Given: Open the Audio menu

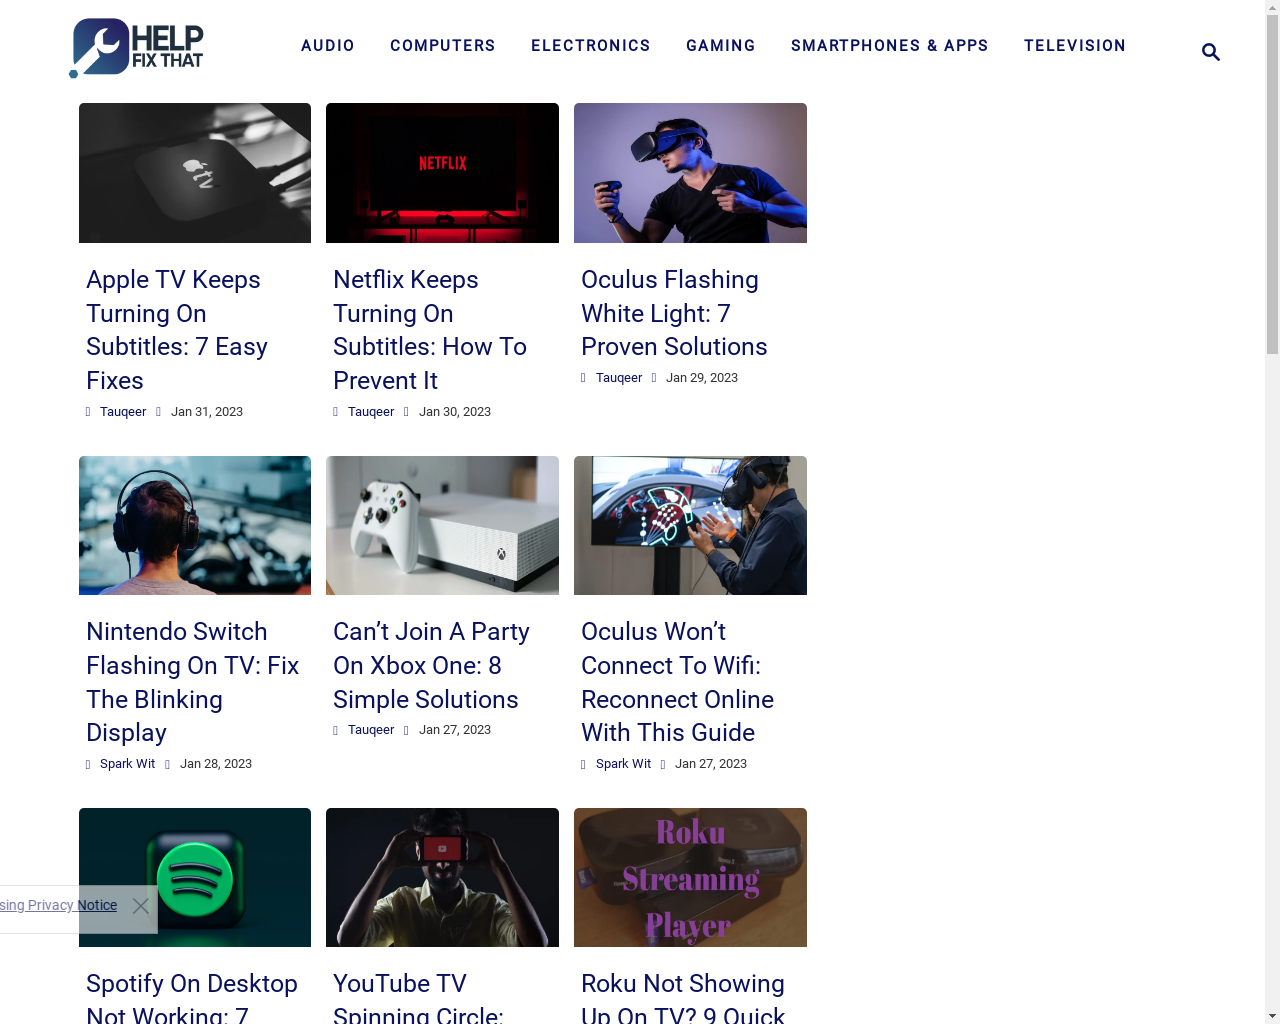Looking at the screenshot, I should pyautogui.click(x=328, y=46).
